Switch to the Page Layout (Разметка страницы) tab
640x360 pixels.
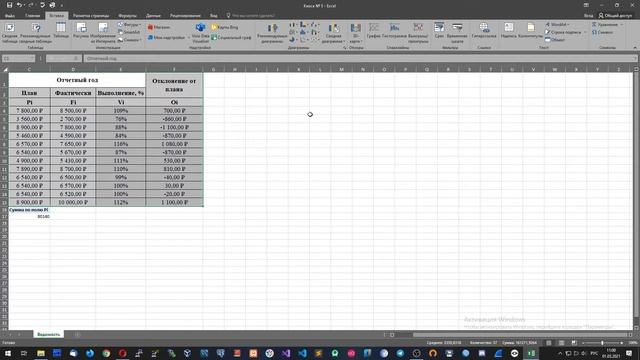click(91, 16)
